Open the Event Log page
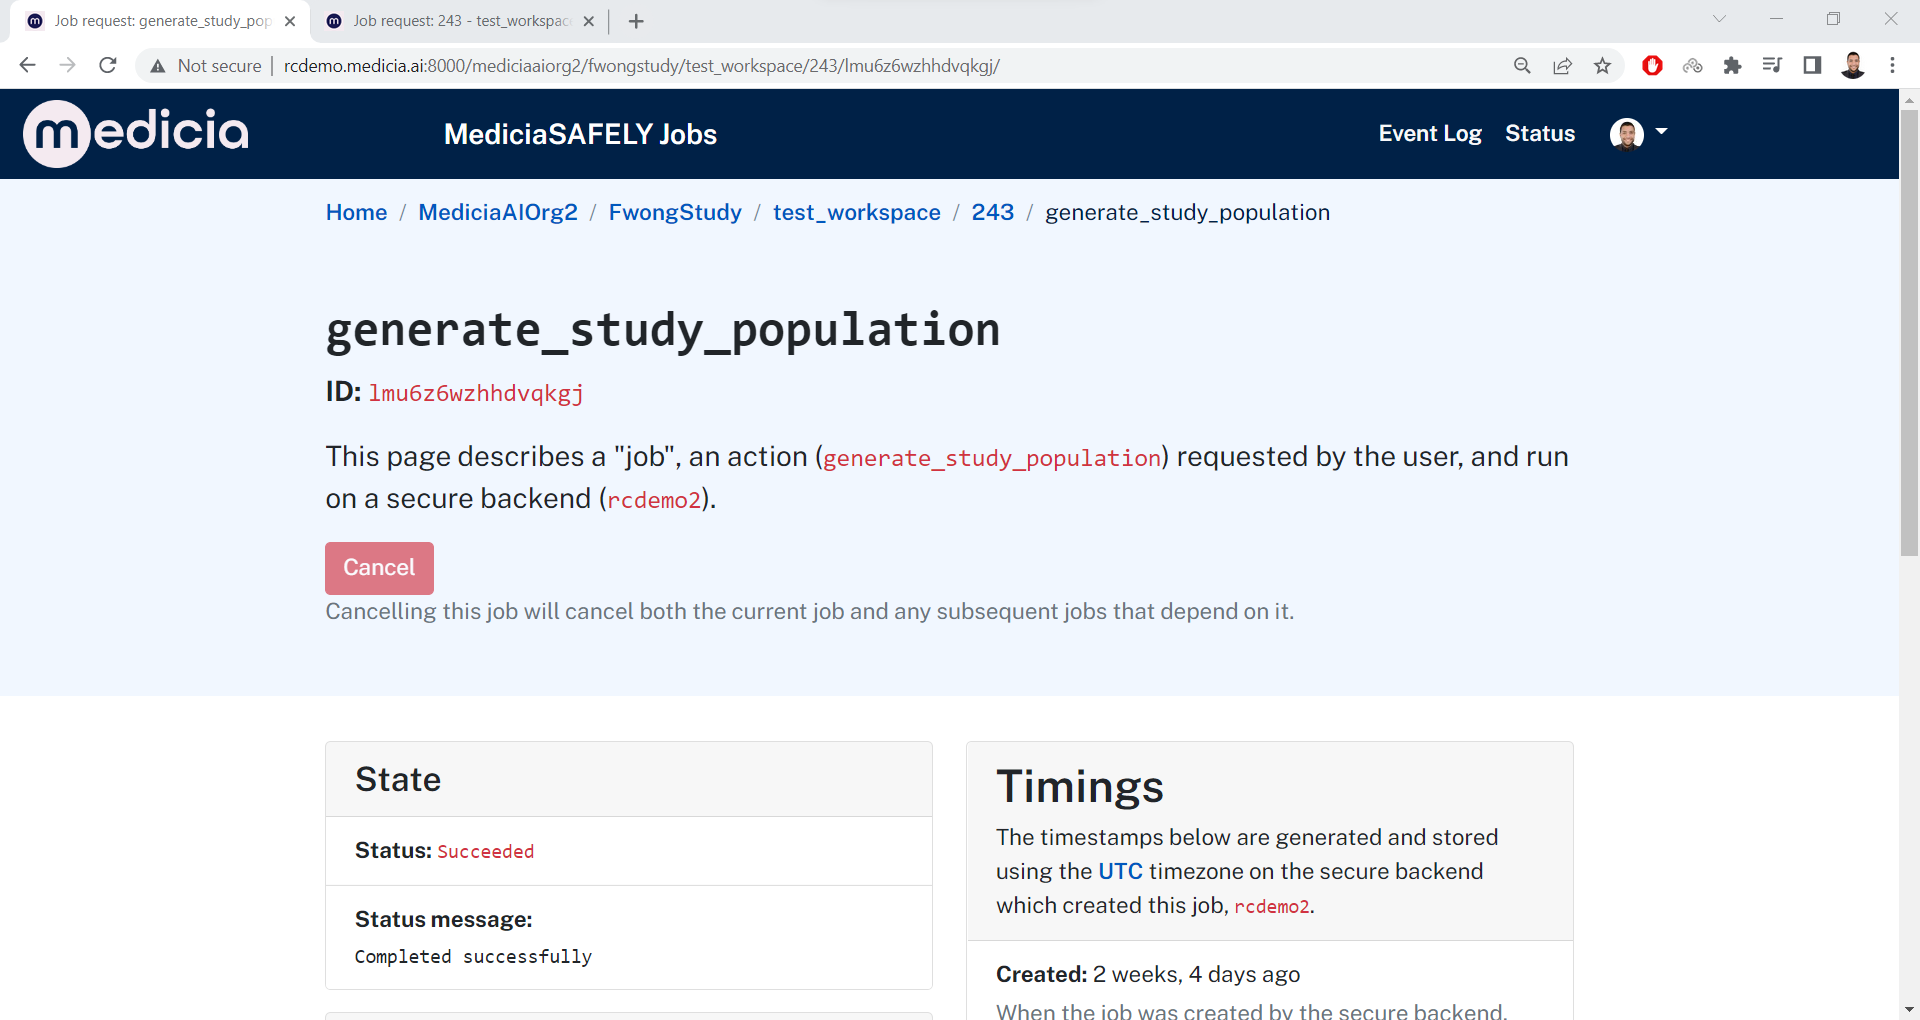1920x1020 pixels. click(1430, 133)
